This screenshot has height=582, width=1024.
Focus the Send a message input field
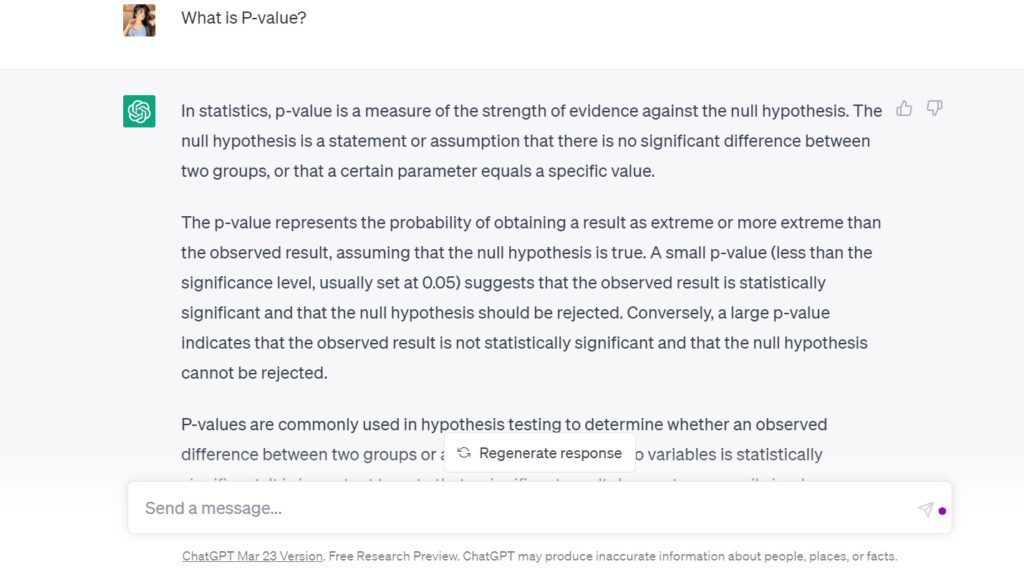(539, 508)
